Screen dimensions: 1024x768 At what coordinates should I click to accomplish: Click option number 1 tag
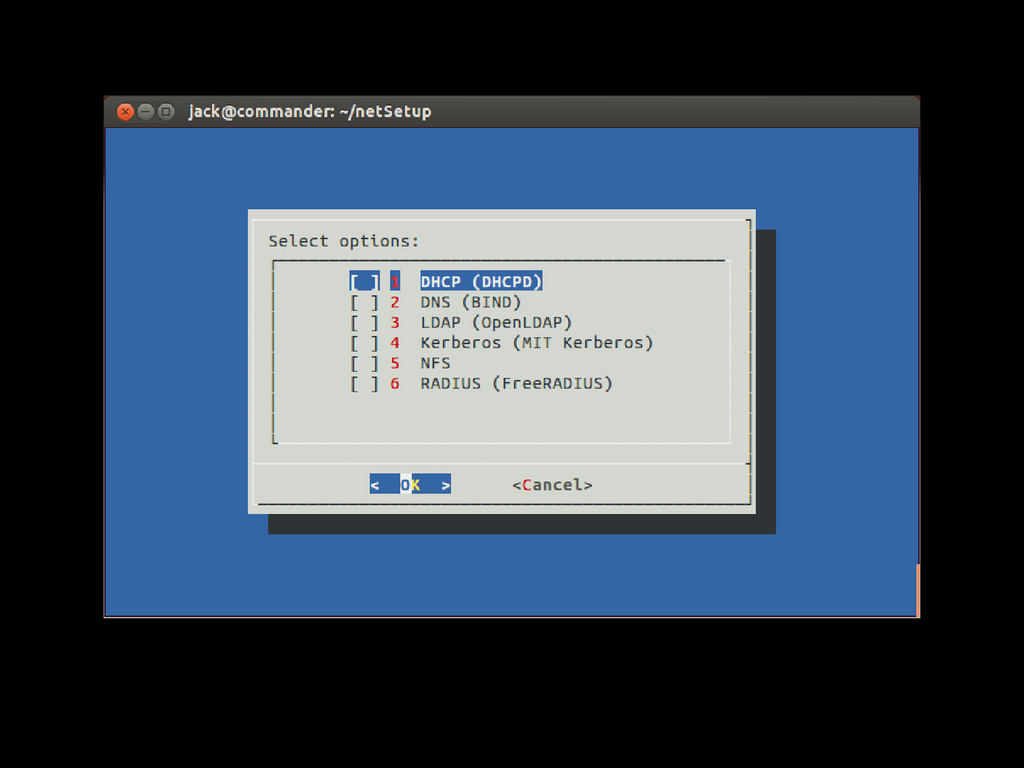click(395, 281)
